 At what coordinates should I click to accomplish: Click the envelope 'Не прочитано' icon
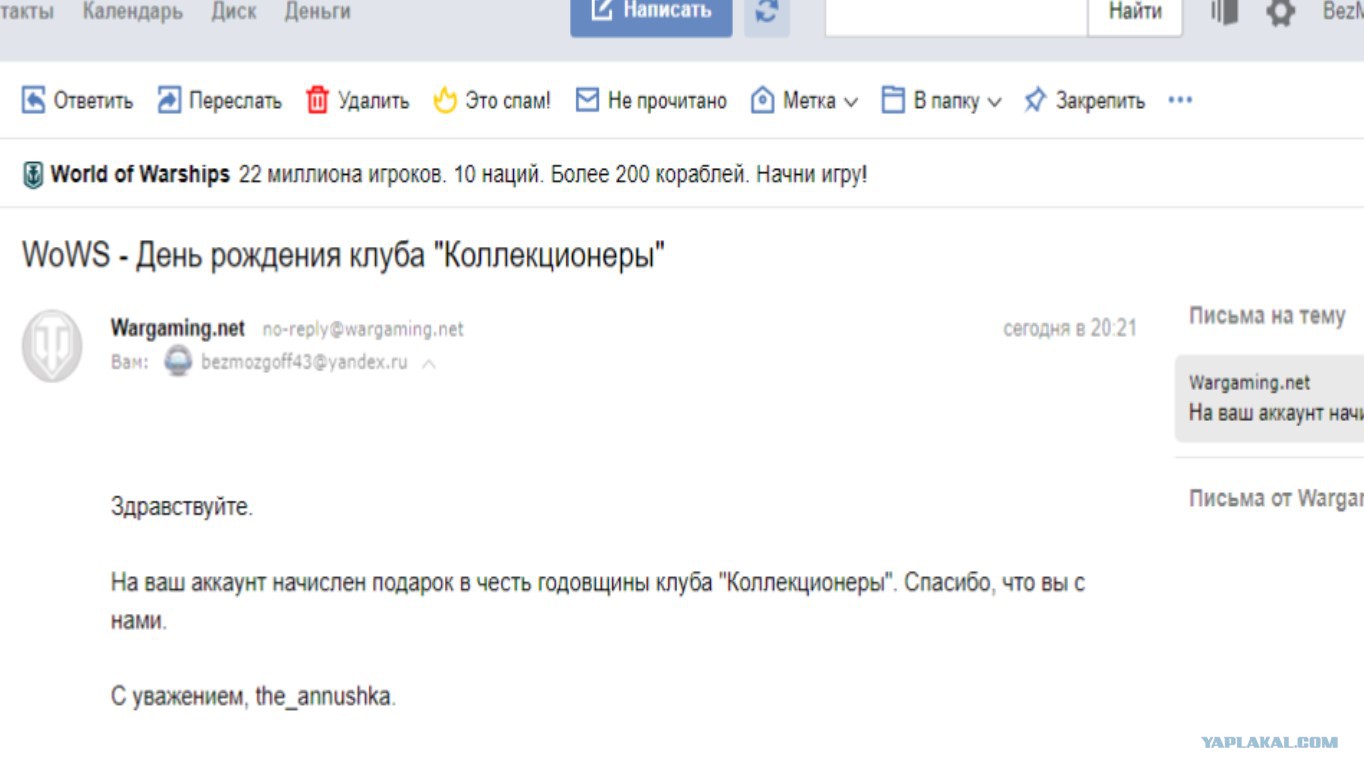587,100
